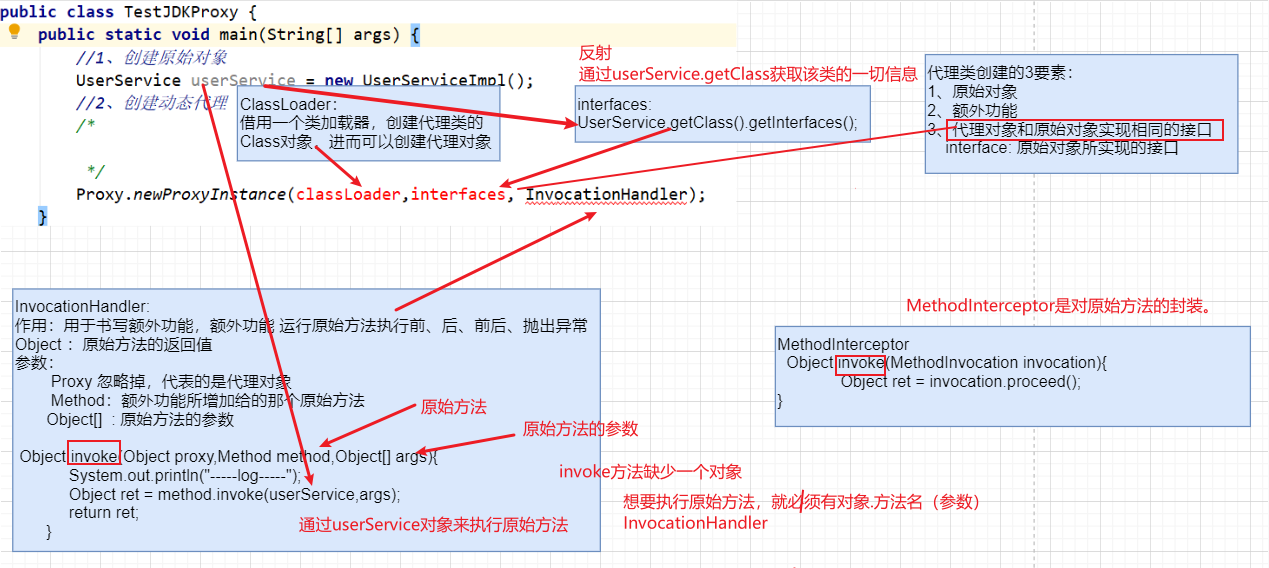Click '(MethodInvocation invocation){' signature text

996,362
